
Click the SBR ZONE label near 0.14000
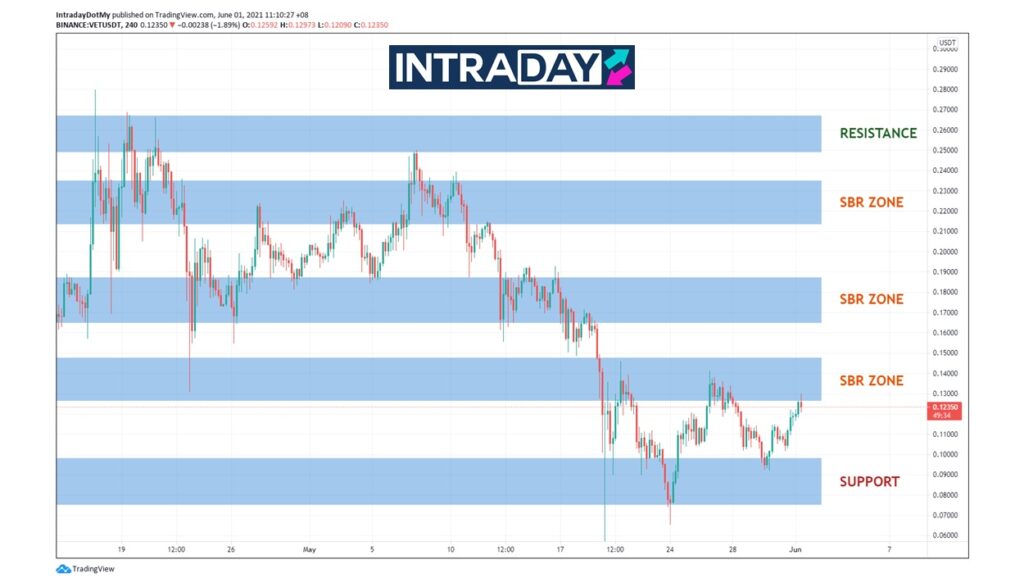(x=871, y=380)
